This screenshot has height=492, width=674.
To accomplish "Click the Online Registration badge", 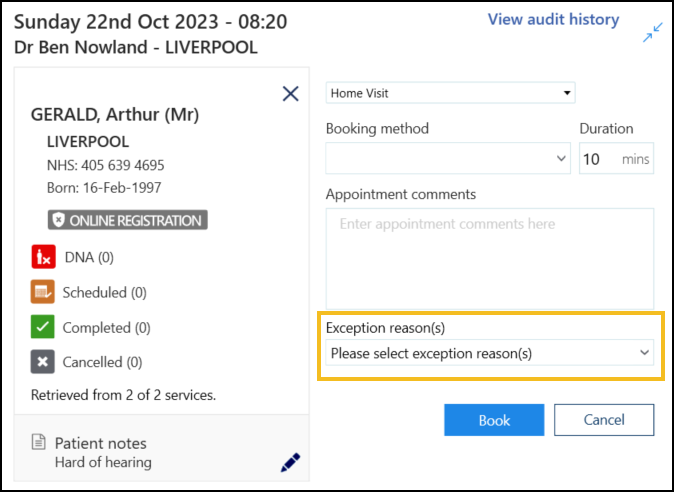I will (x=127, y=221).
